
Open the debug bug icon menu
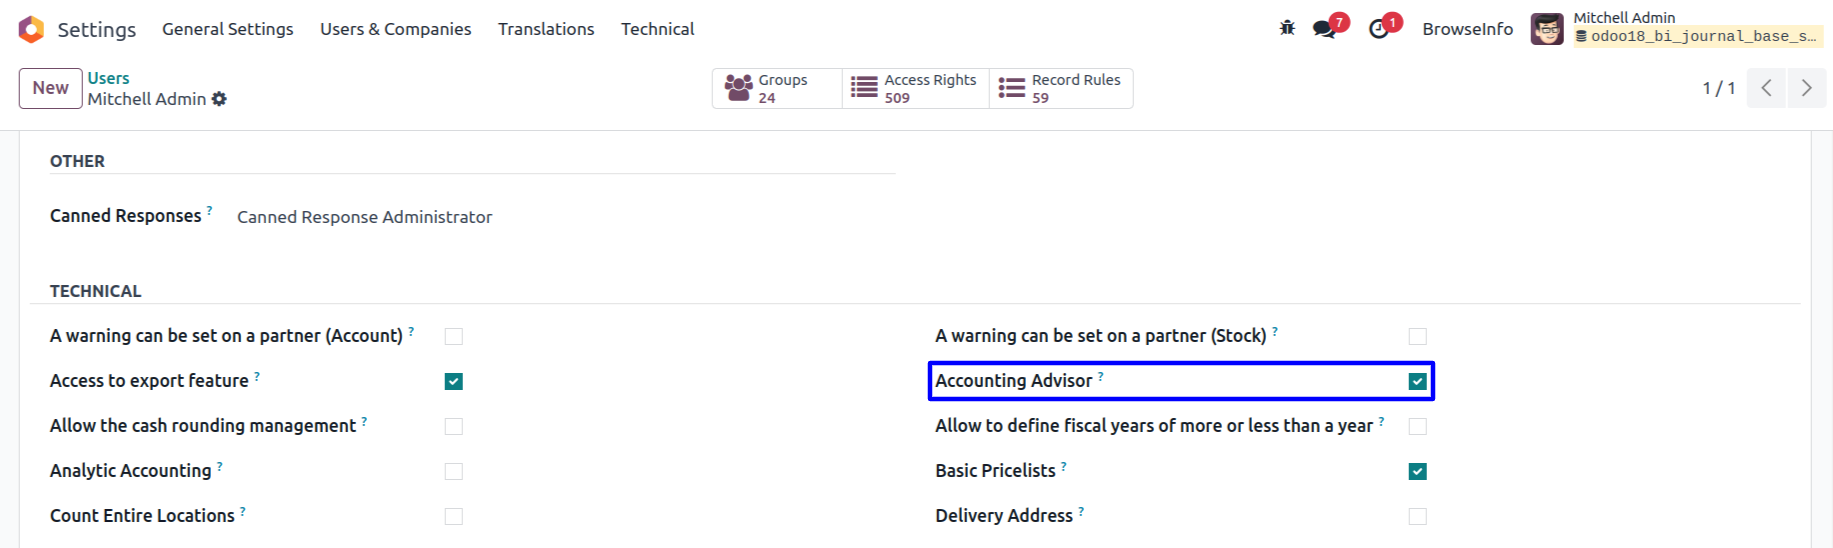[1287, 28]
